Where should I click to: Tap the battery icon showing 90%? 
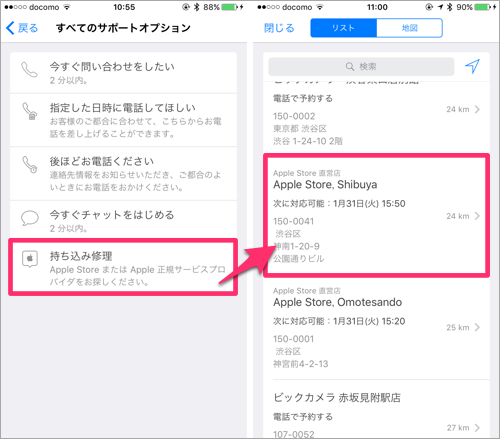(x=482, y=7)
